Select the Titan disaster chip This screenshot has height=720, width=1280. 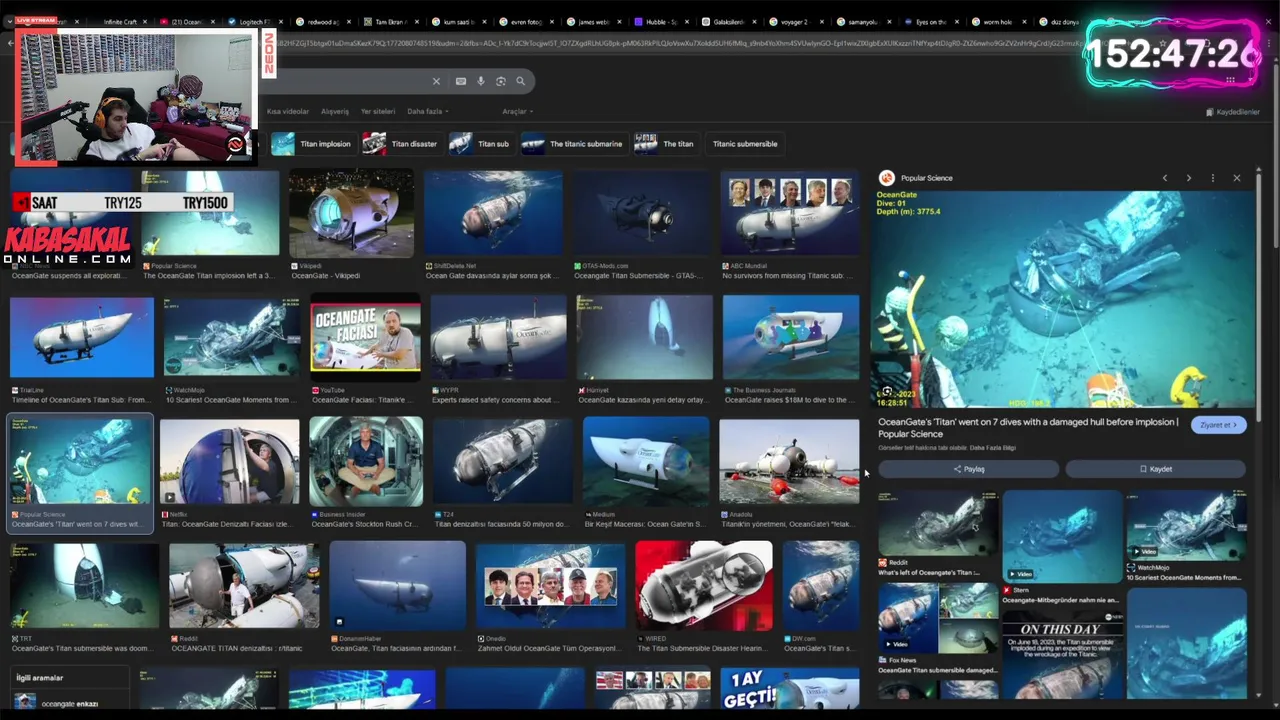pyautogui.click(x=401, y=144)
